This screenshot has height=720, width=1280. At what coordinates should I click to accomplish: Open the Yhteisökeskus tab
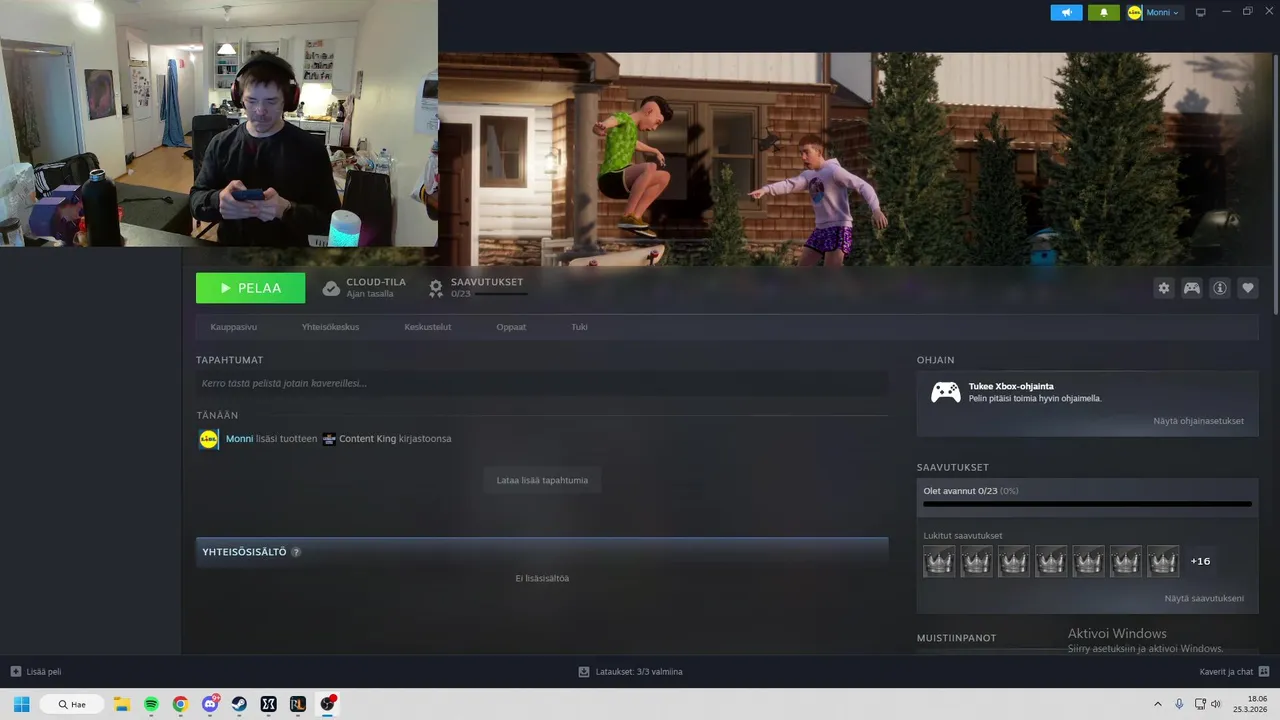tap(330, 327)
